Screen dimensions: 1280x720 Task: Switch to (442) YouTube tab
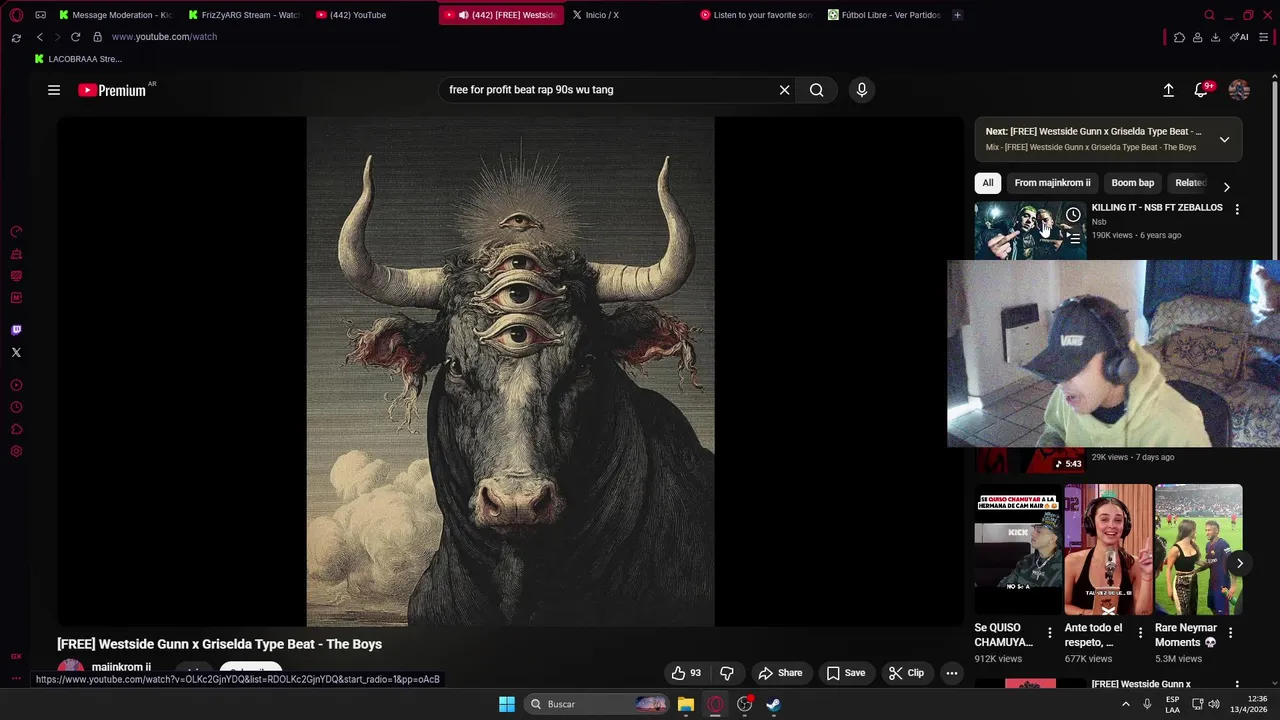coord(372,15)
